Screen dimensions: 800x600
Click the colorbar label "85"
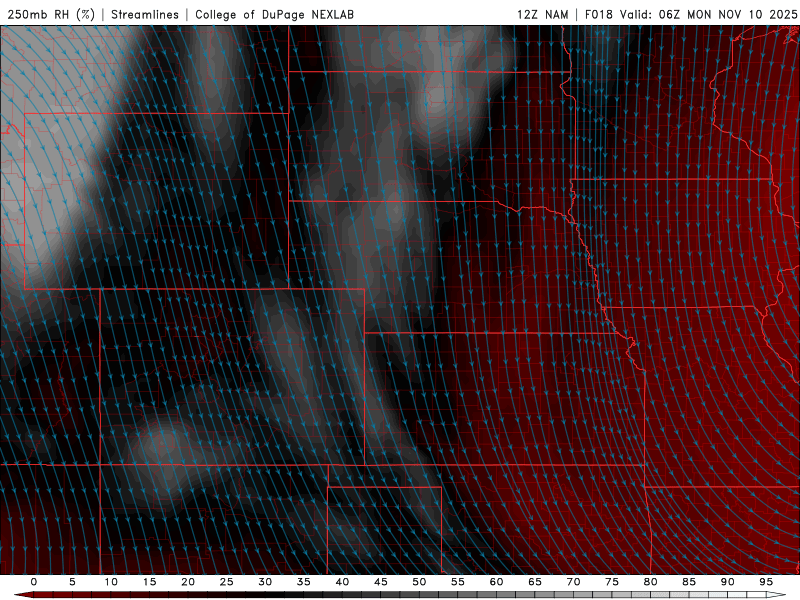tap(689, 582)
